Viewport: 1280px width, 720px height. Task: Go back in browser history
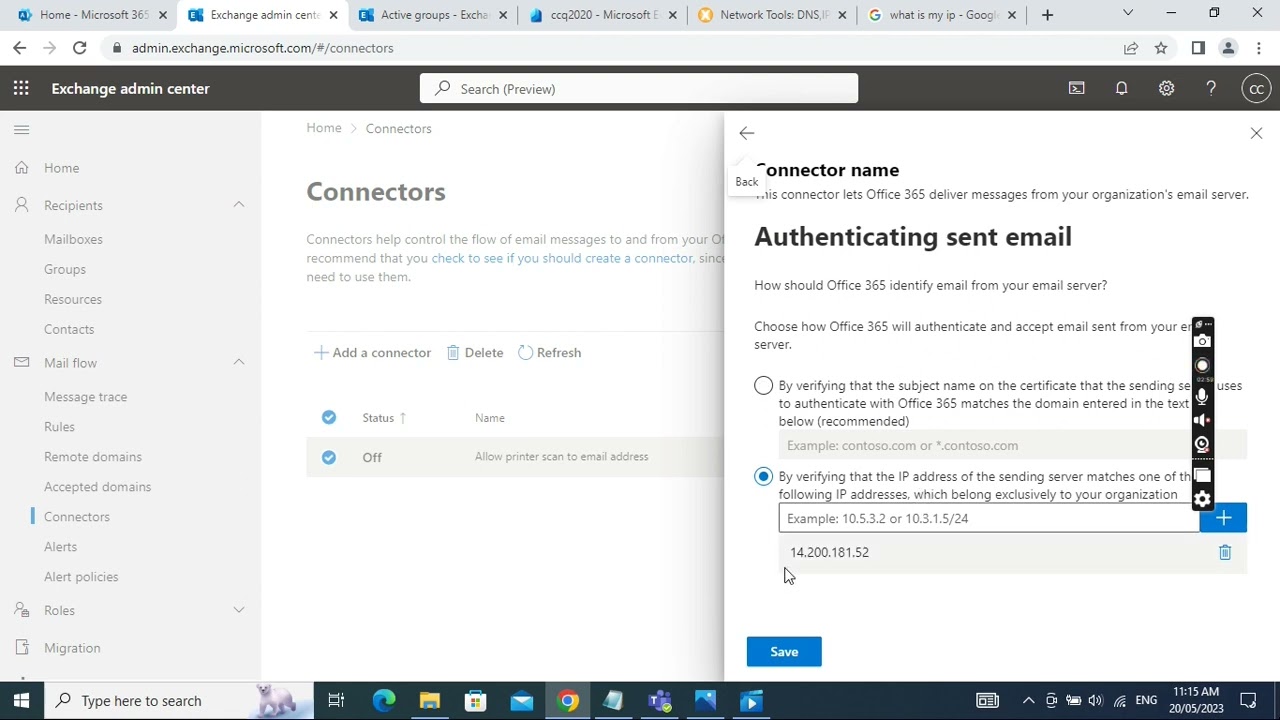(20, 48)
